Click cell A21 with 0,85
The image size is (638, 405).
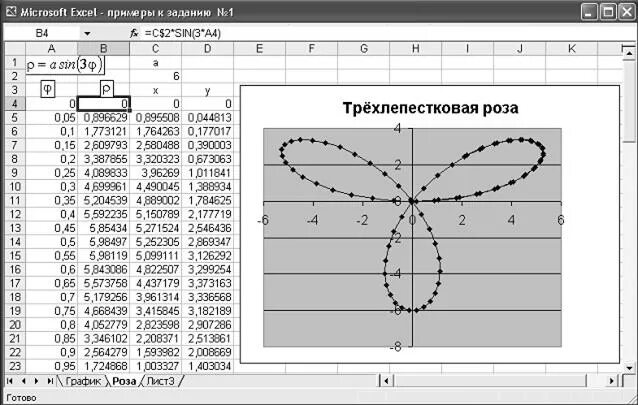pos(51,338)
